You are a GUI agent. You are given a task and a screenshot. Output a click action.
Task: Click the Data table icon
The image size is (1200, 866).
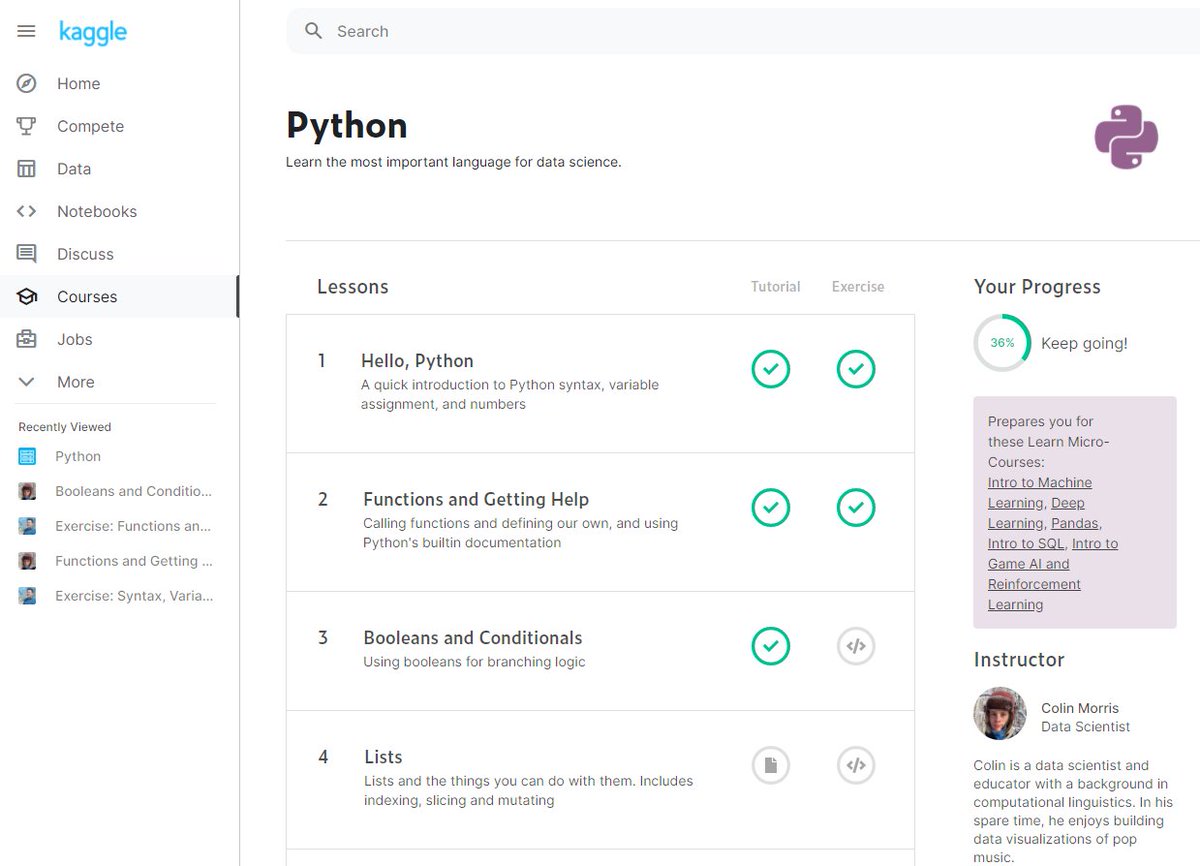(27, 169)
